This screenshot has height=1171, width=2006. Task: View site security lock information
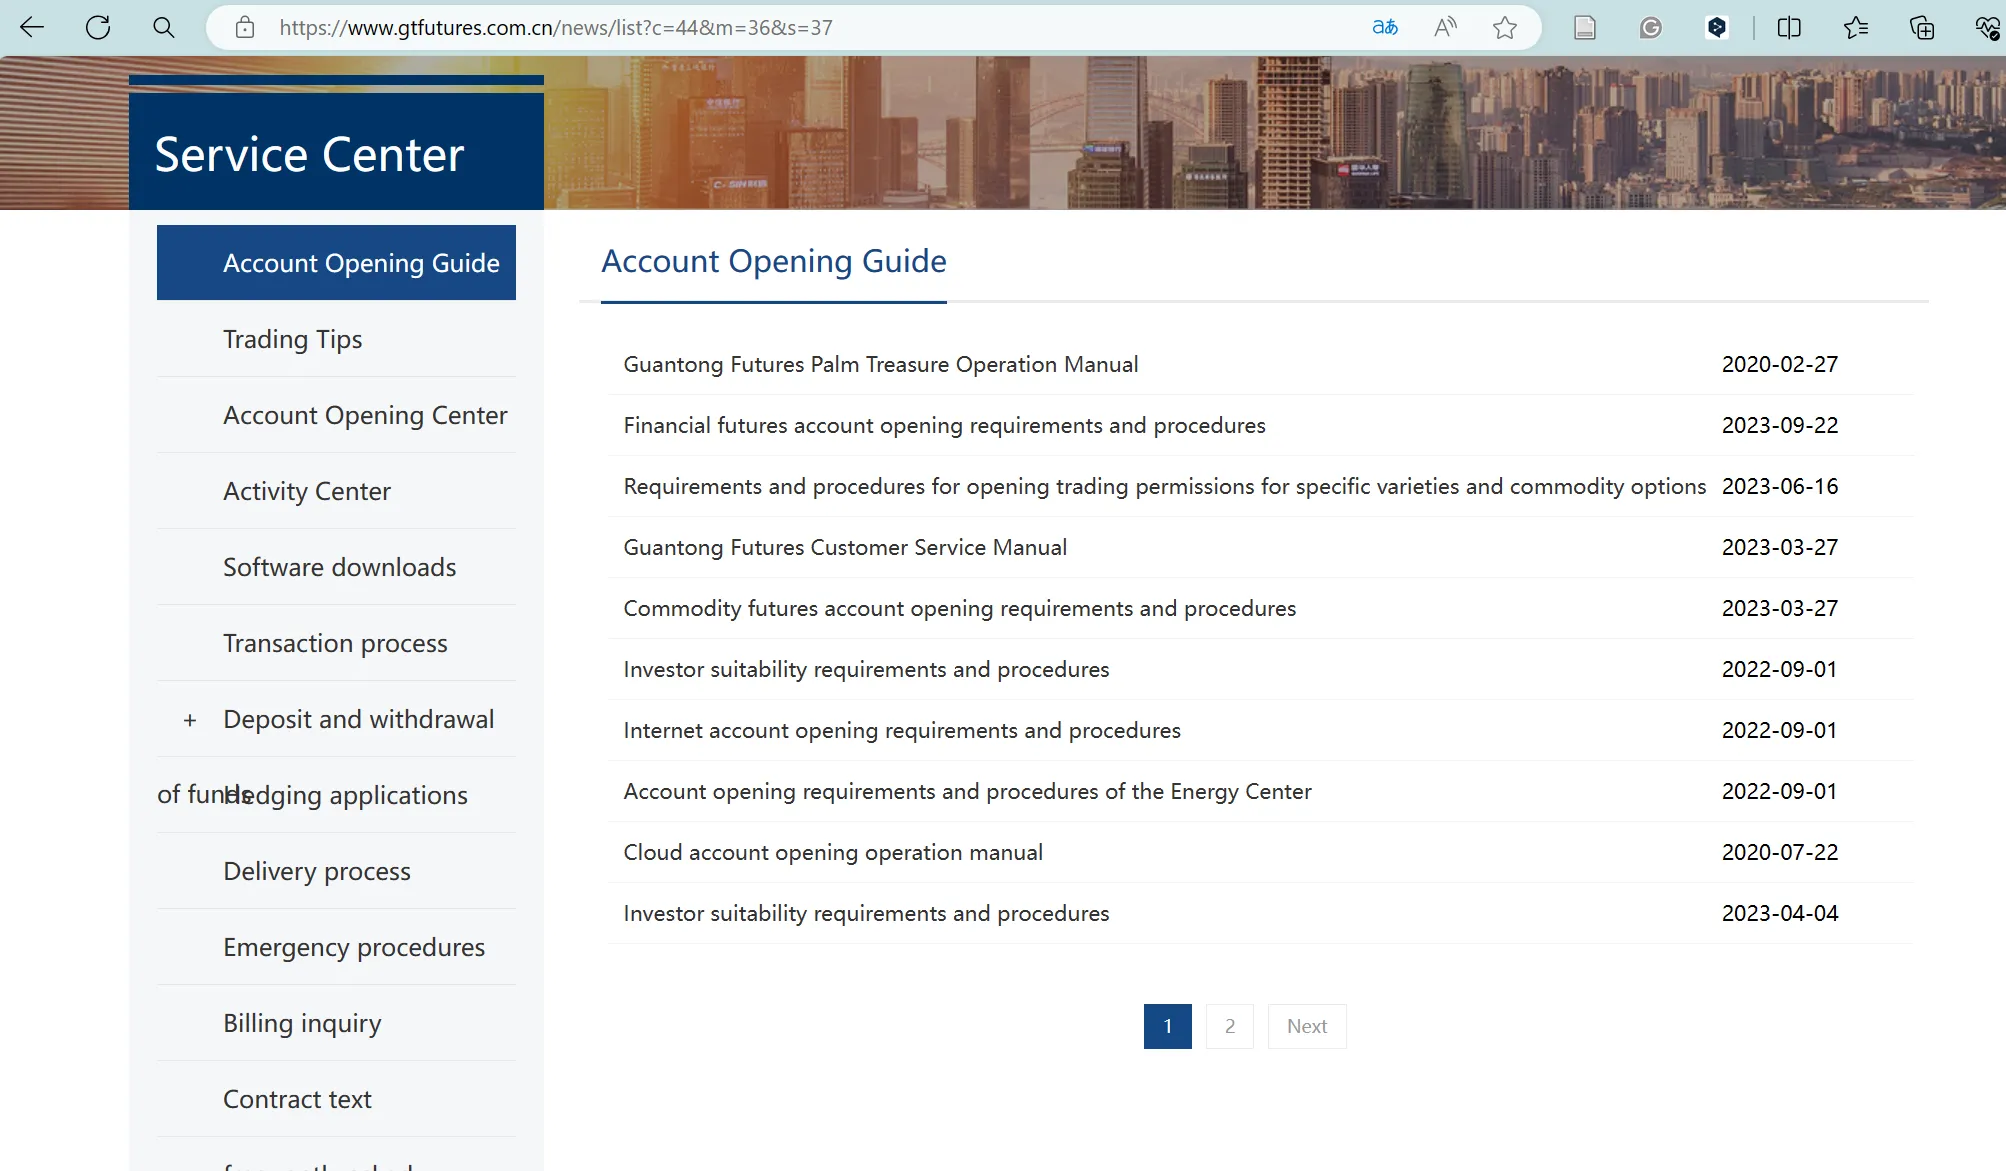[245, 27]
